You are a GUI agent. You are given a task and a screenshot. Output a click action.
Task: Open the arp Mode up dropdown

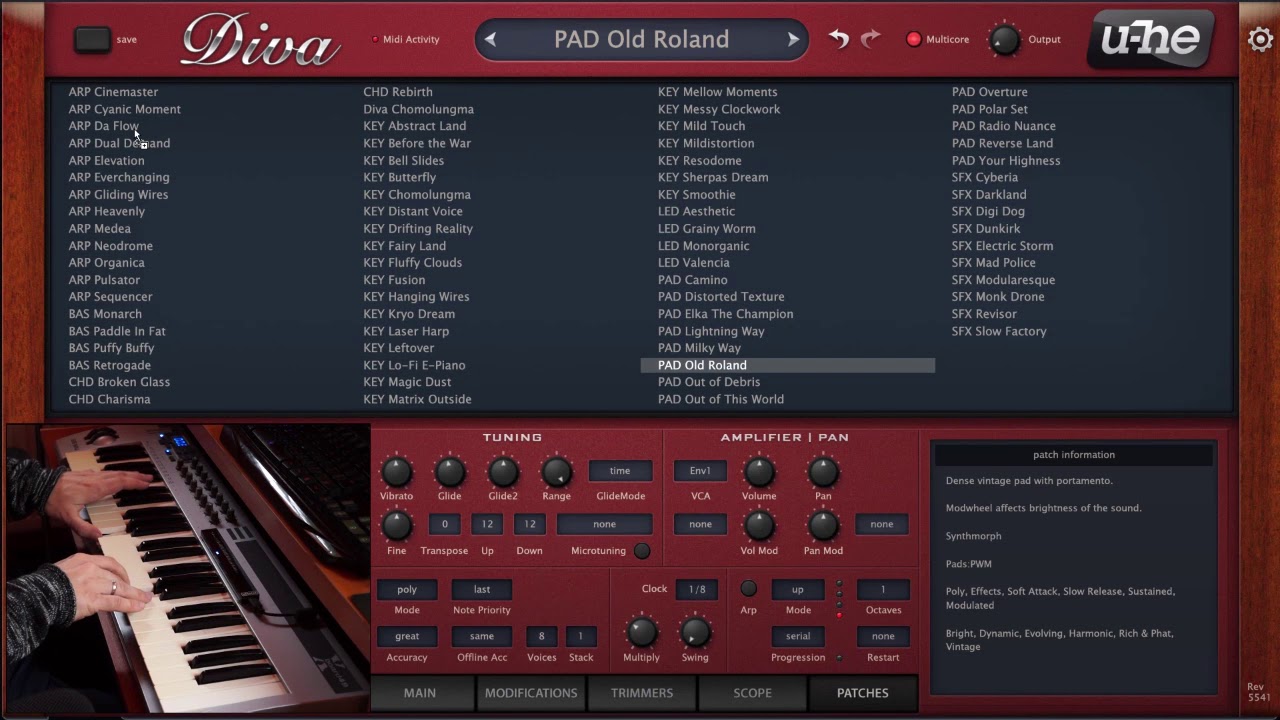(x=798, y=590)
